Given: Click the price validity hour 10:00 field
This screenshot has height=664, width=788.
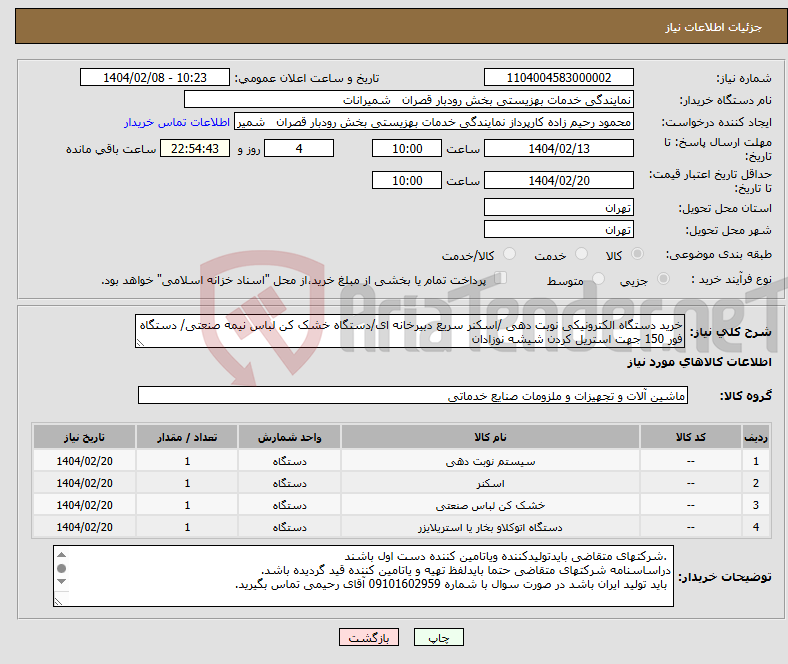Looking at the screenshot, I should pyautogui.click(x=407, y=180).
